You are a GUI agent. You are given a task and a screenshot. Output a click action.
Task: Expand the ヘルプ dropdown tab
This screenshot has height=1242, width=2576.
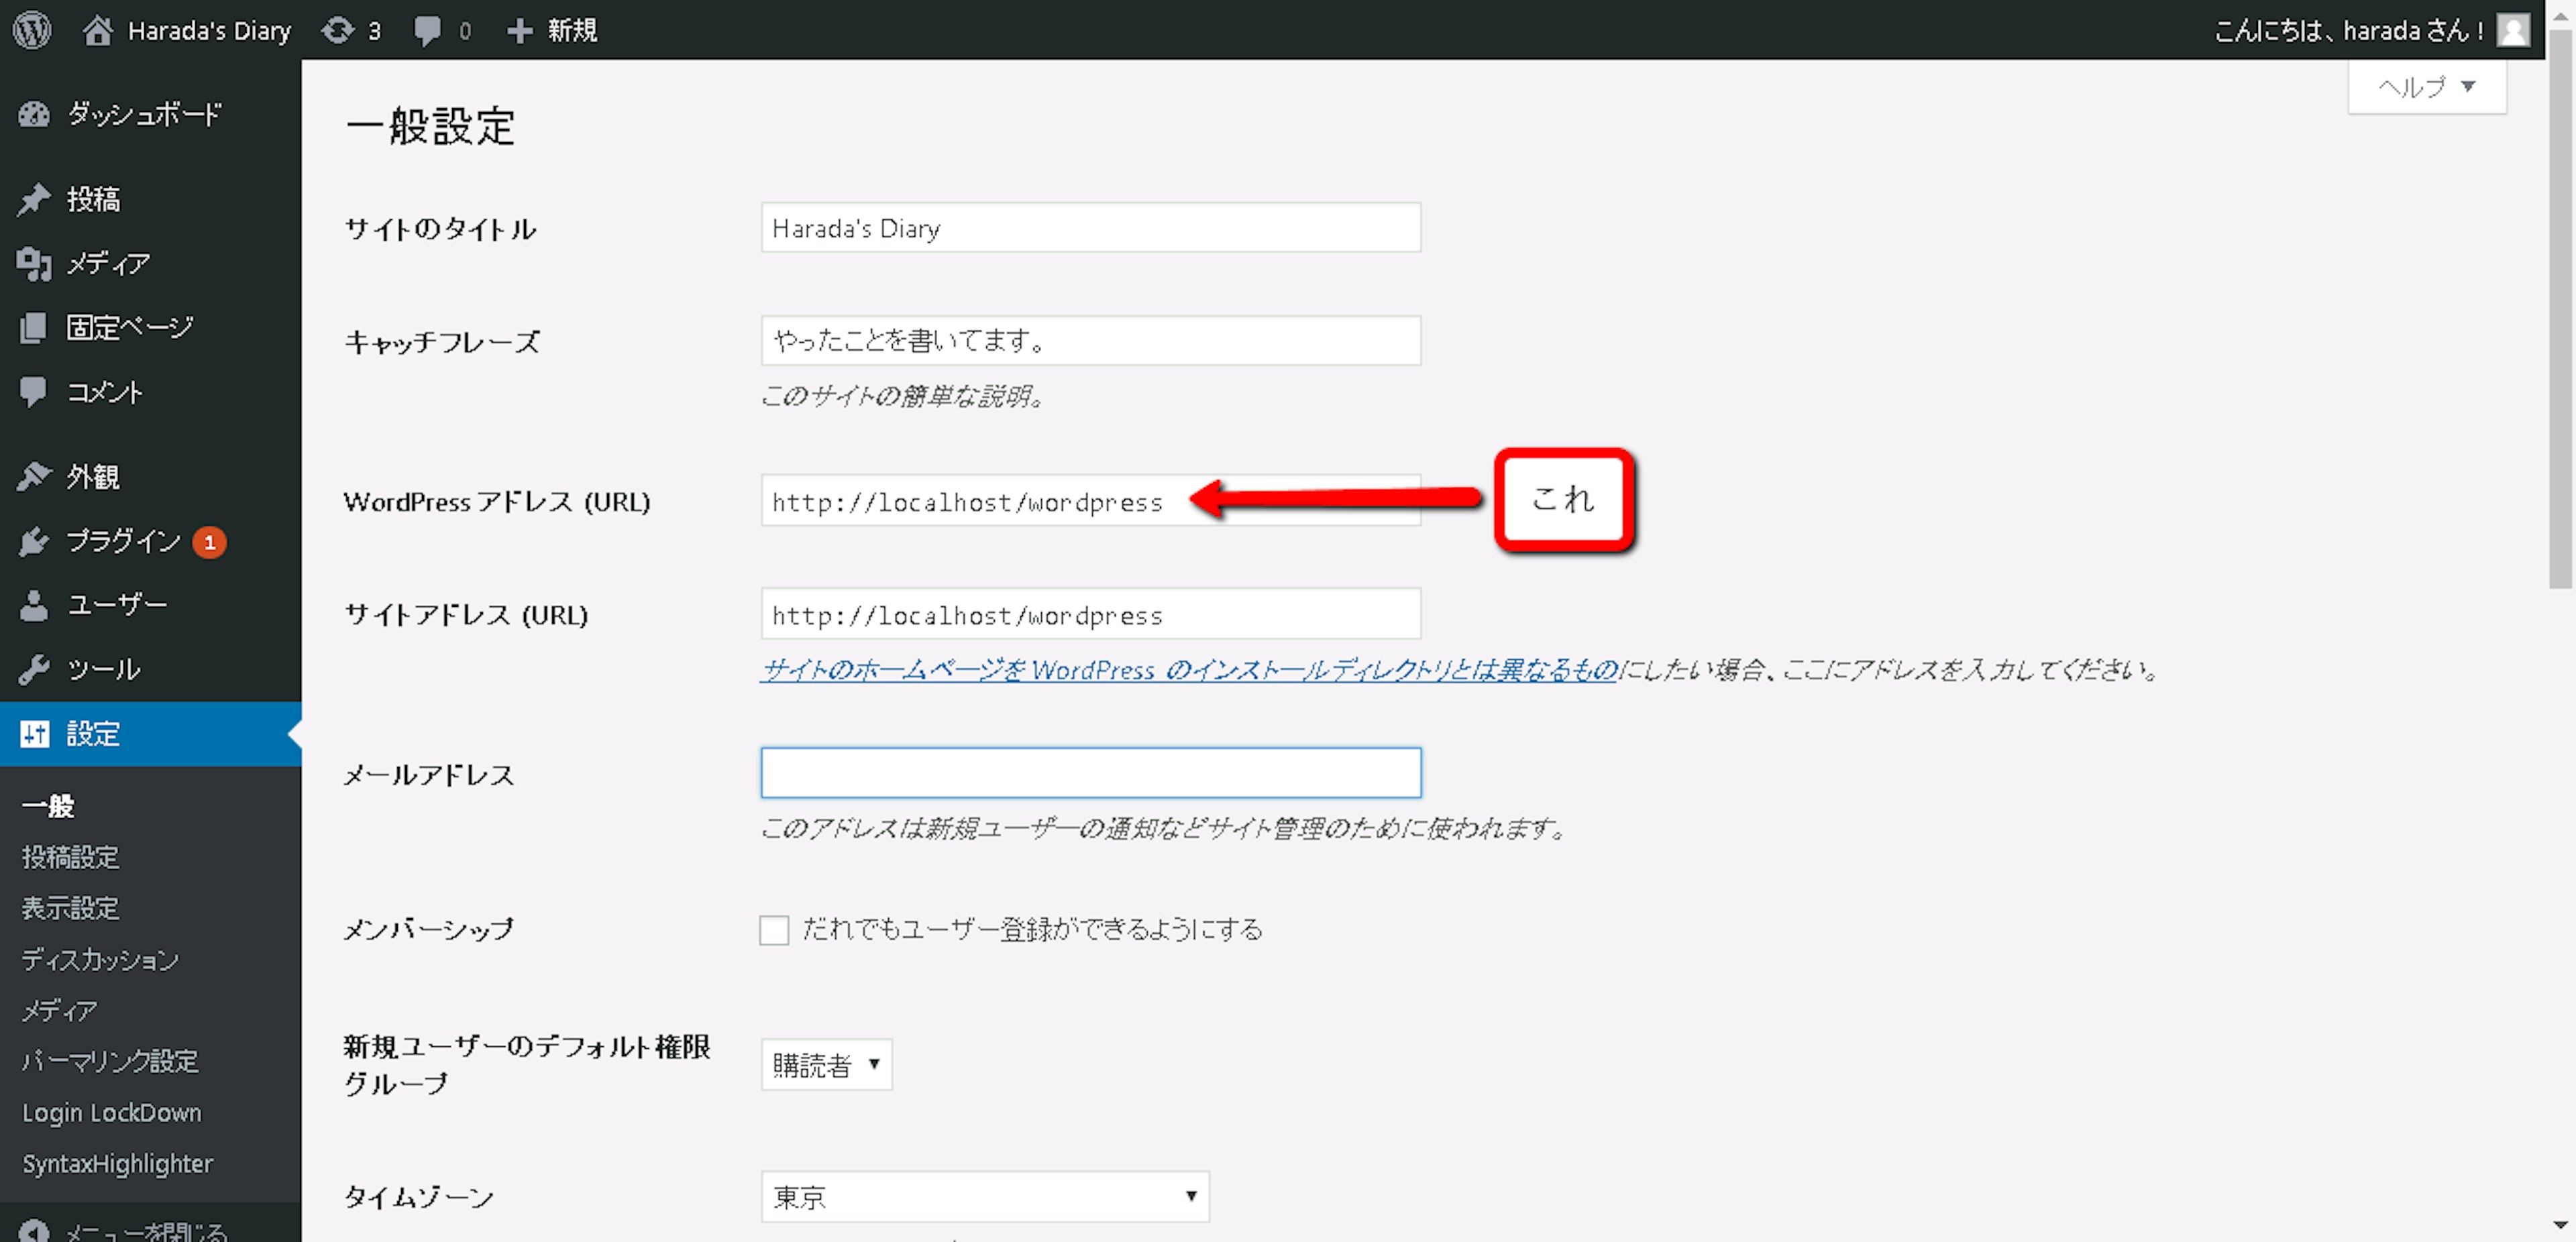point(2426,87)
